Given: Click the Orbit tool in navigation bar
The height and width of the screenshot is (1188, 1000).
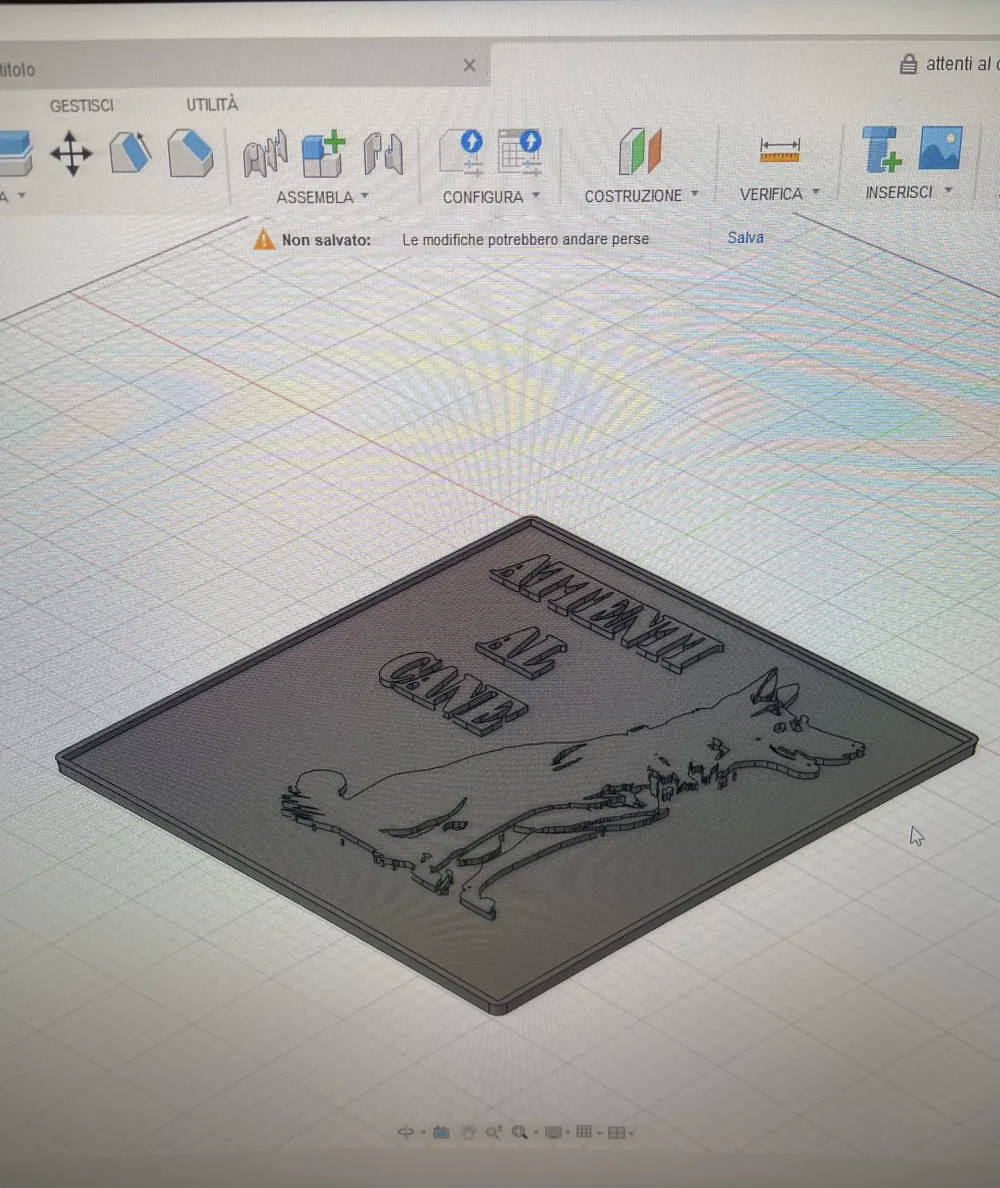Looking at the screenshot, I should [x=405, y=1132].
